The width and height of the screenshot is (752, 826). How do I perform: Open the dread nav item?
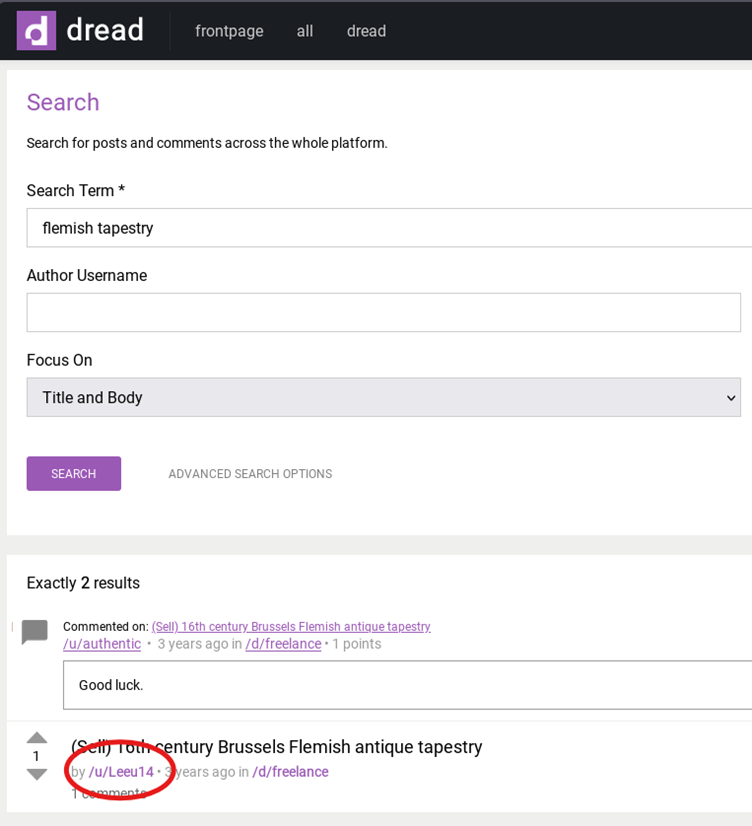coord(367,31)
